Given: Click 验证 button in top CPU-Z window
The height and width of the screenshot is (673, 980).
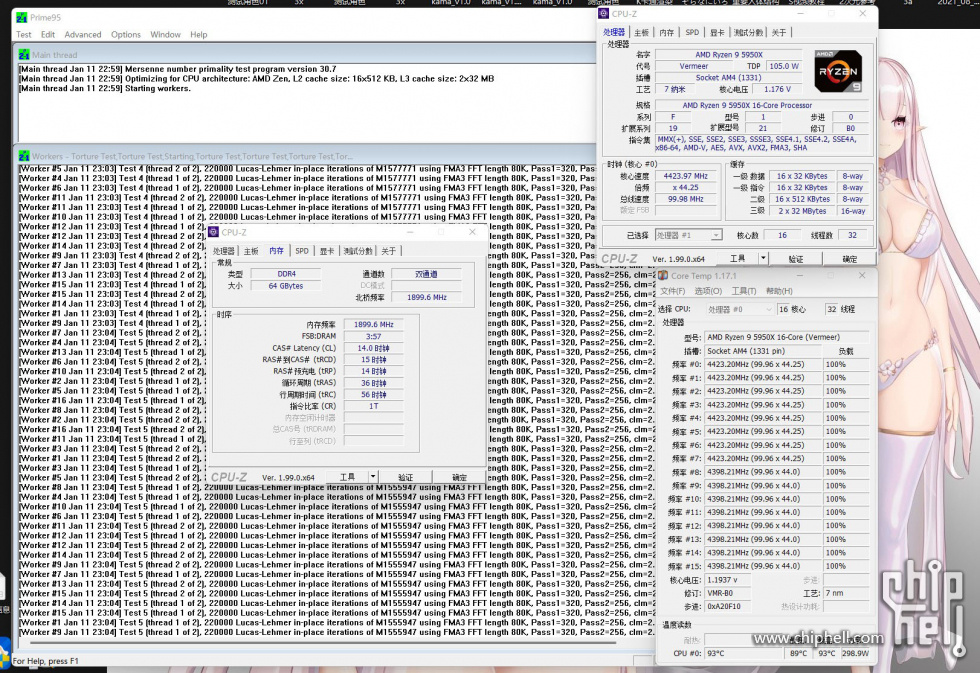Looking at the screenshot, I should (x=795, y=258).
